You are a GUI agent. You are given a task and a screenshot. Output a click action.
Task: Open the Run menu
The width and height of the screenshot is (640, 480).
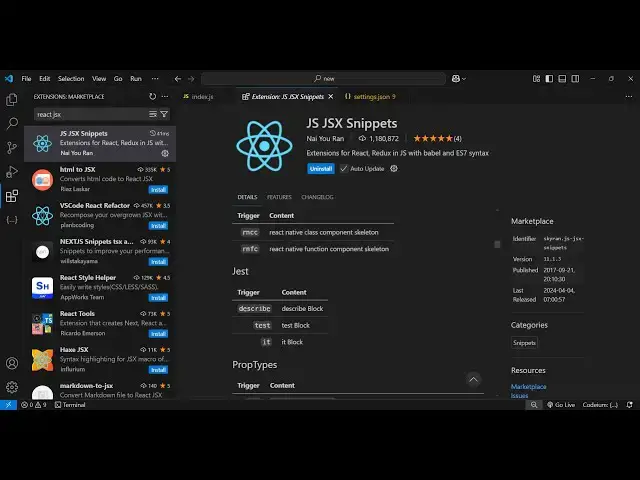tap(136, 79)
